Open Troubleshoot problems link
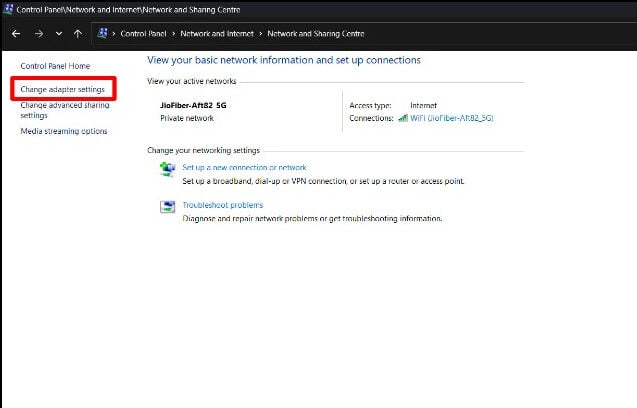Image resolution: width=637 pixels, height=408 pixels. coord(223,205)
